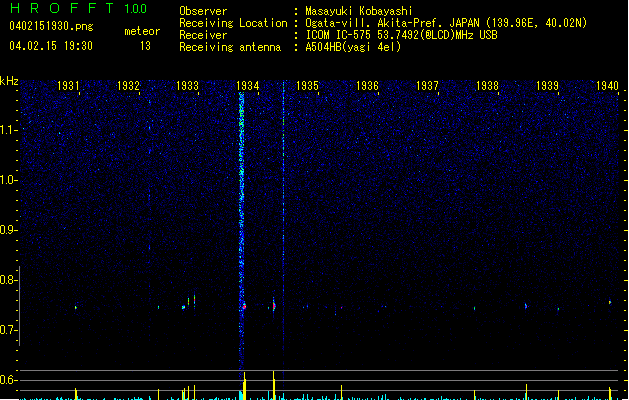Click the 1.0 kHz frequency label

point(8,180)
